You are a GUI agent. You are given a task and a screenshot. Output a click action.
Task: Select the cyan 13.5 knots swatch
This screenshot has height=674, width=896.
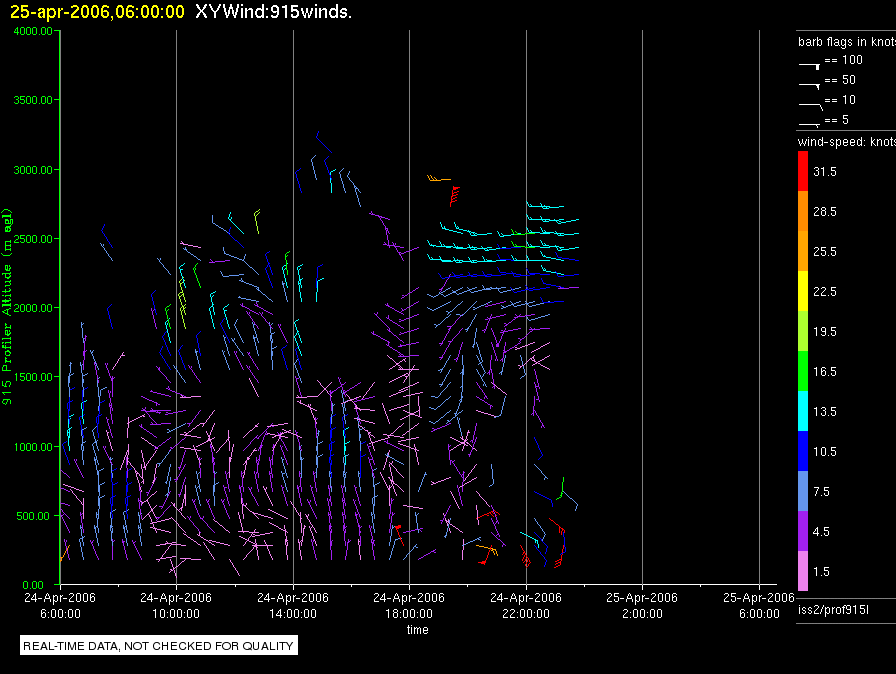click(803, 411)
